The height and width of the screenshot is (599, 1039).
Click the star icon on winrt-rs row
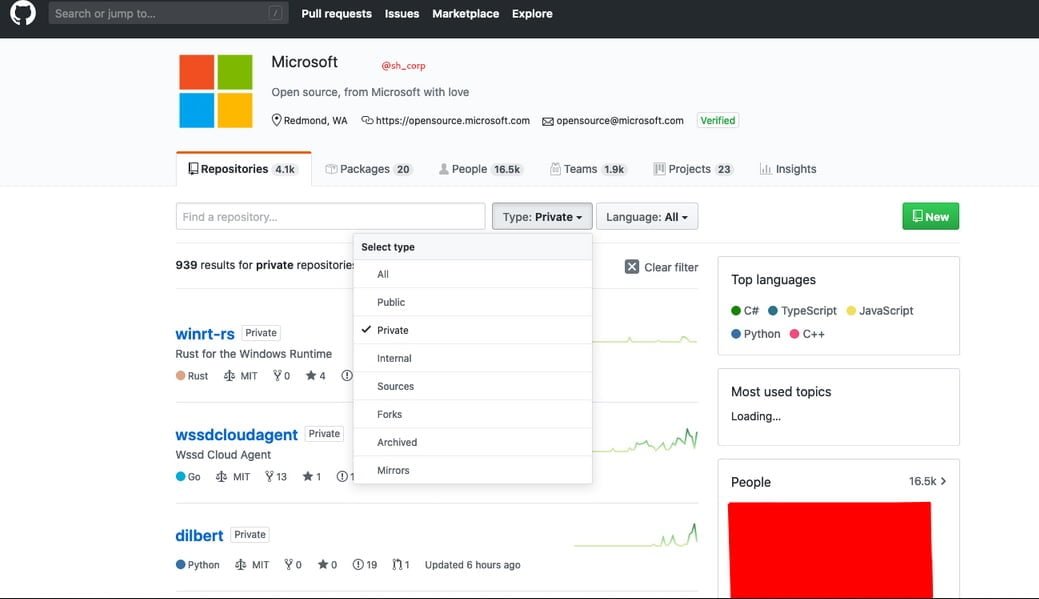click(x=311, y=376)
